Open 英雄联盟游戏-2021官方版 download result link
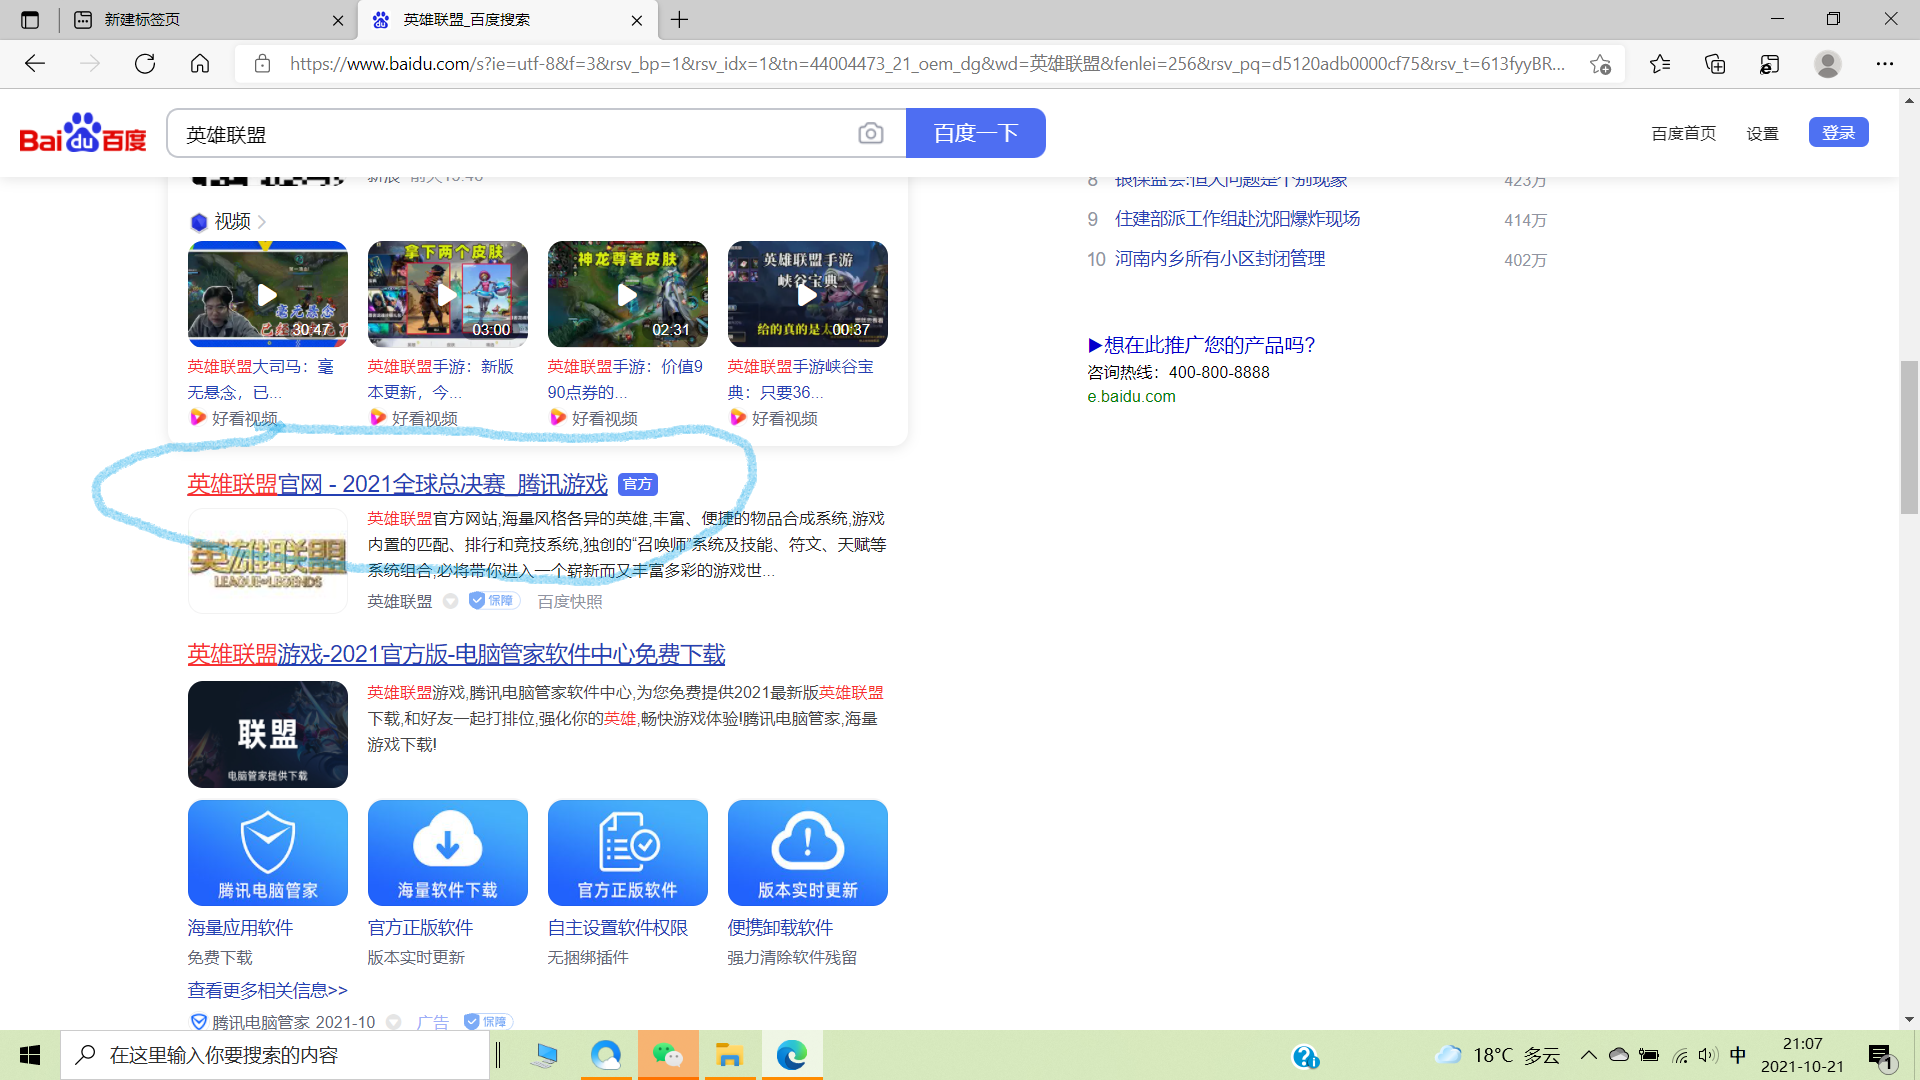Screen dimensions: 1920x1080 pos(456,654)
